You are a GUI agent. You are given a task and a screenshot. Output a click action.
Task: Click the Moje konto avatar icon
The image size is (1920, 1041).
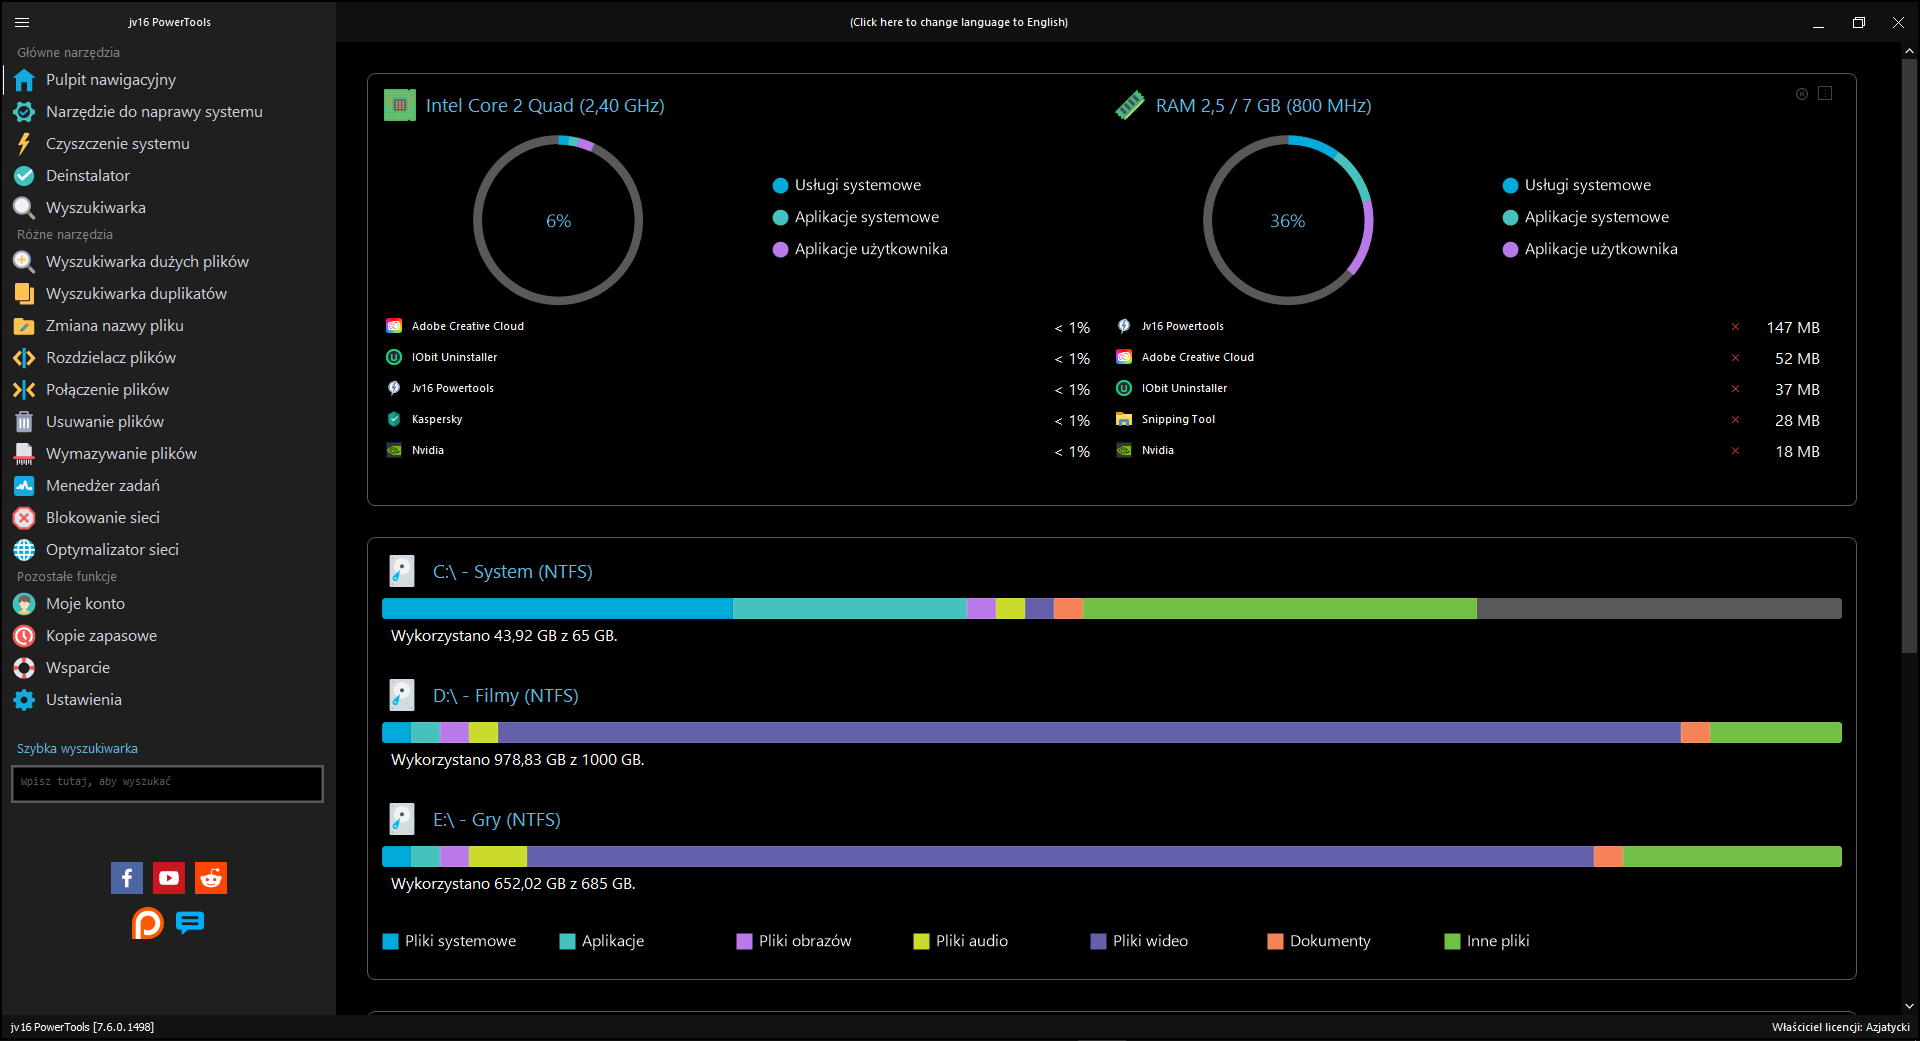pyautogui.click(x=24, y=604)
